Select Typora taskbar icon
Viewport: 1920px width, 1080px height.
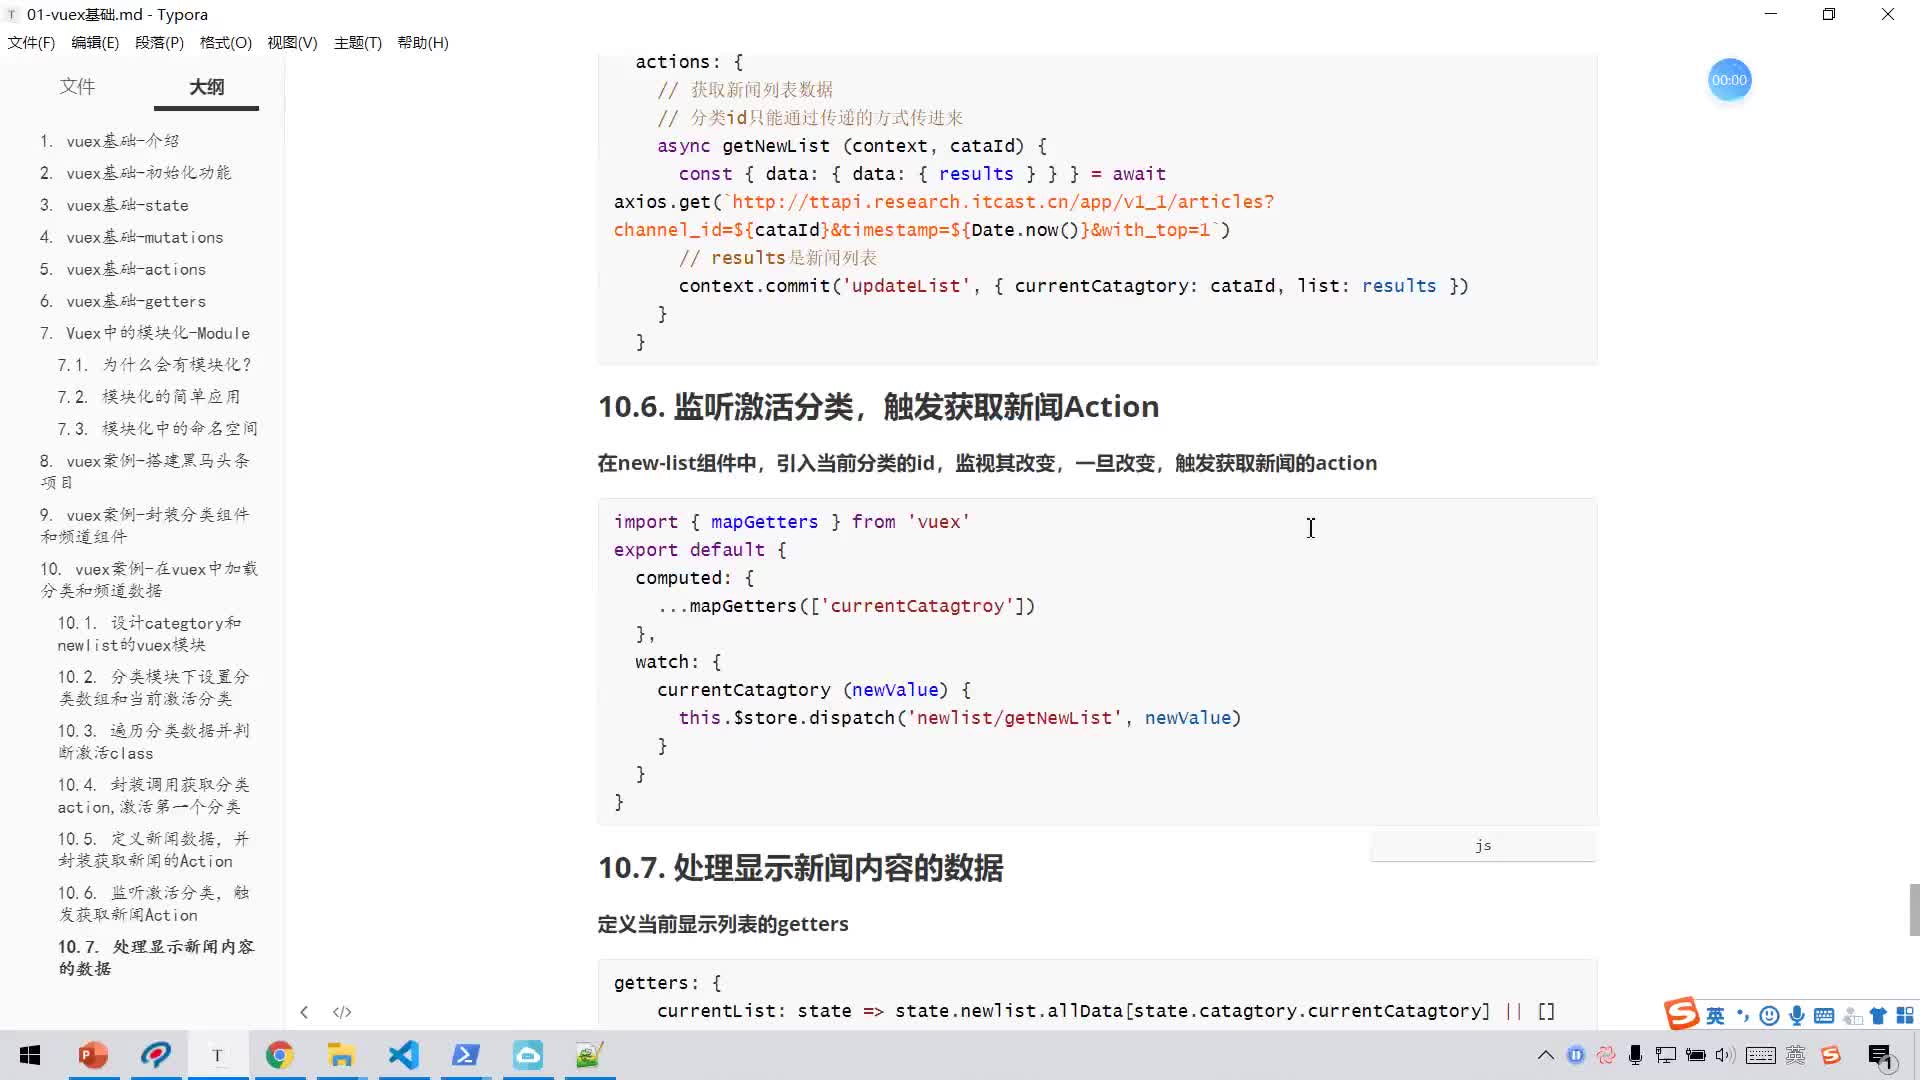tap(217, 1055)
